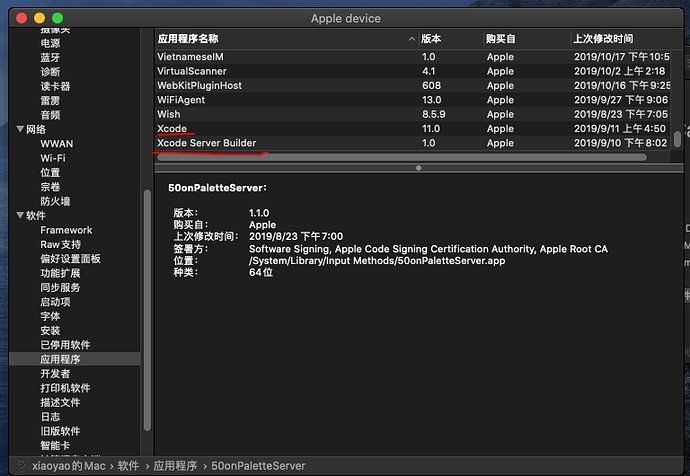
Task: Select 开发者 in the sidebar
Action: coord(55,373)
